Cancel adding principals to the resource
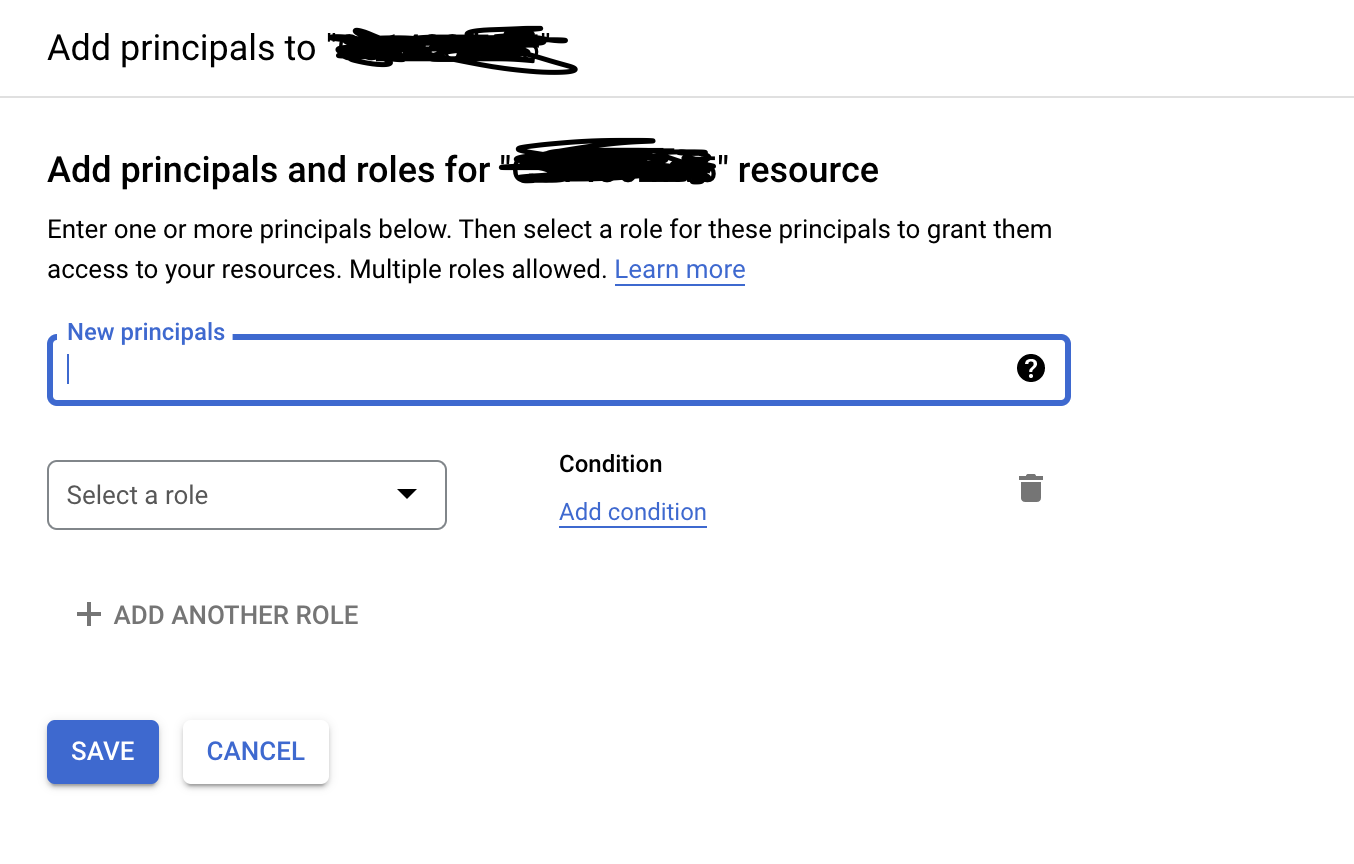 click(x=255, y=751)
